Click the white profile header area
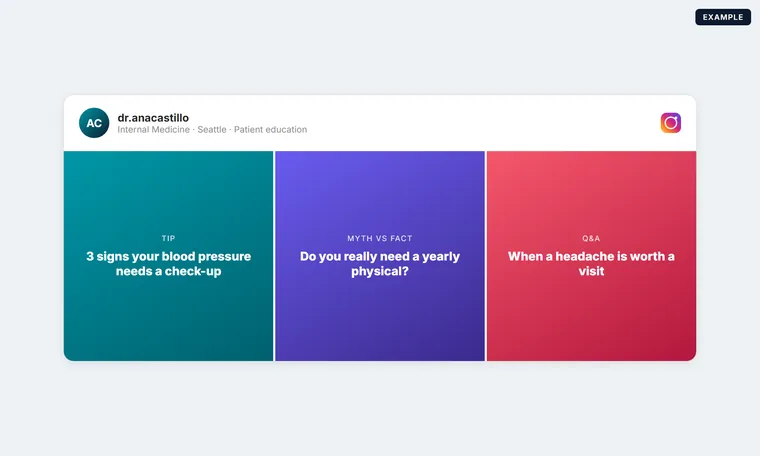Viewport: 760px width, 456px height. click(x=380, y=123)
